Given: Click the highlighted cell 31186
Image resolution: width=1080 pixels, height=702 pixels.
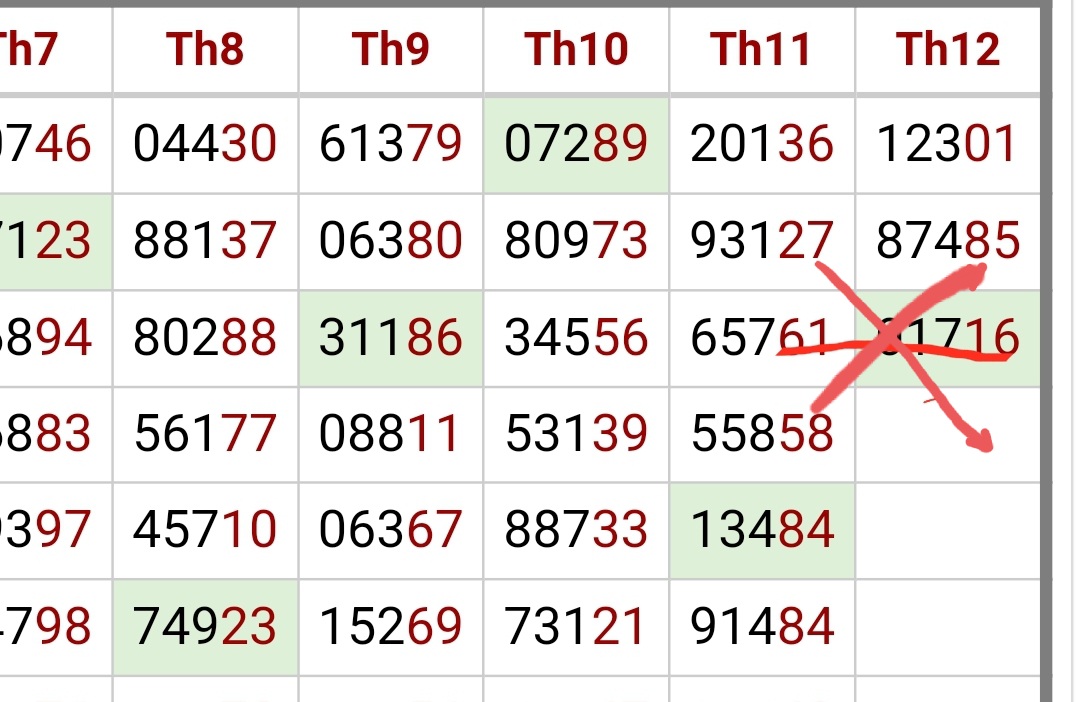Looking at the screenshot, I should 391,339.
